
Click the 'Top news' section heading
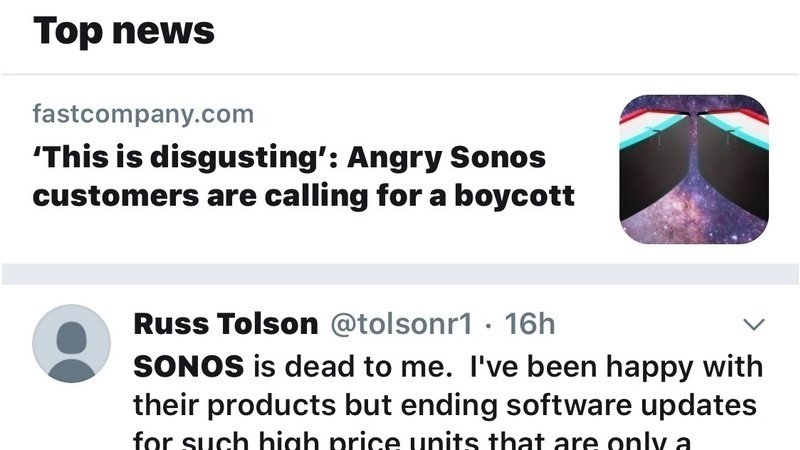124,31
